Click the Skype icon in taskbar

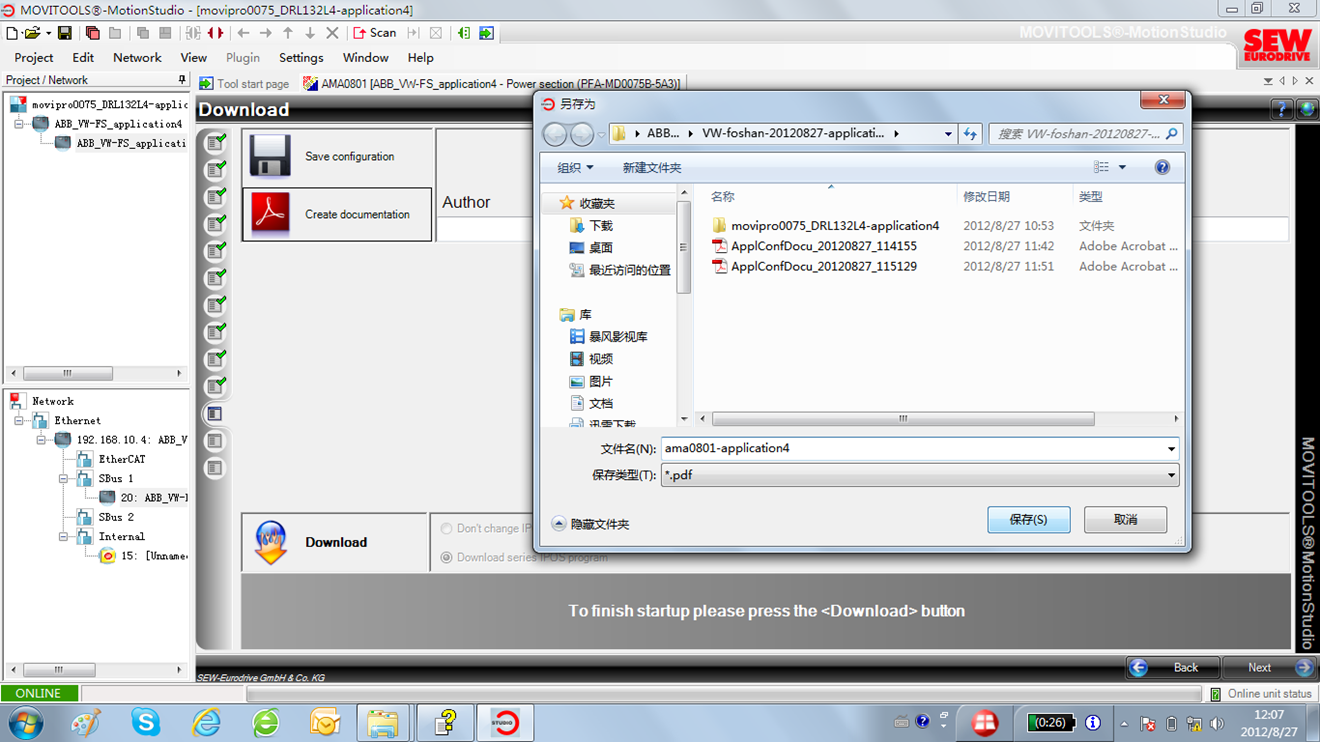click(146, 722)
